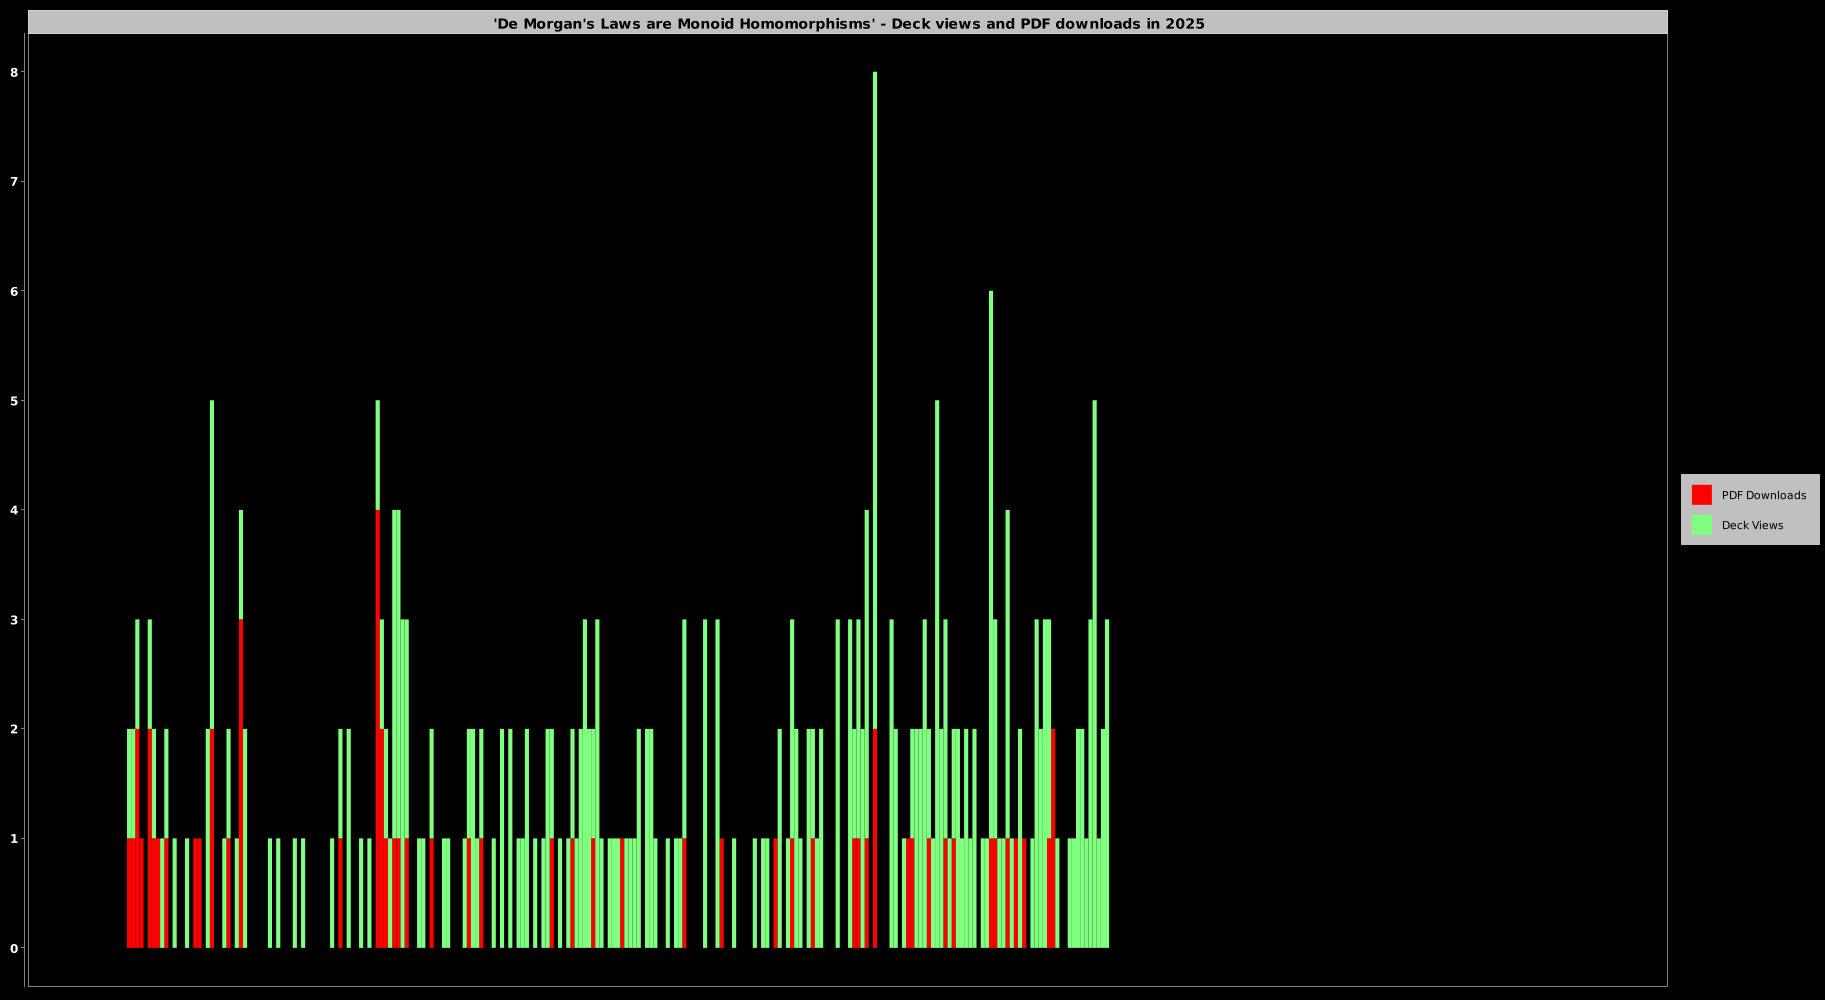
Task: Click the y-axis label 8
Action: pyautogui.click(x=14, y=72)
